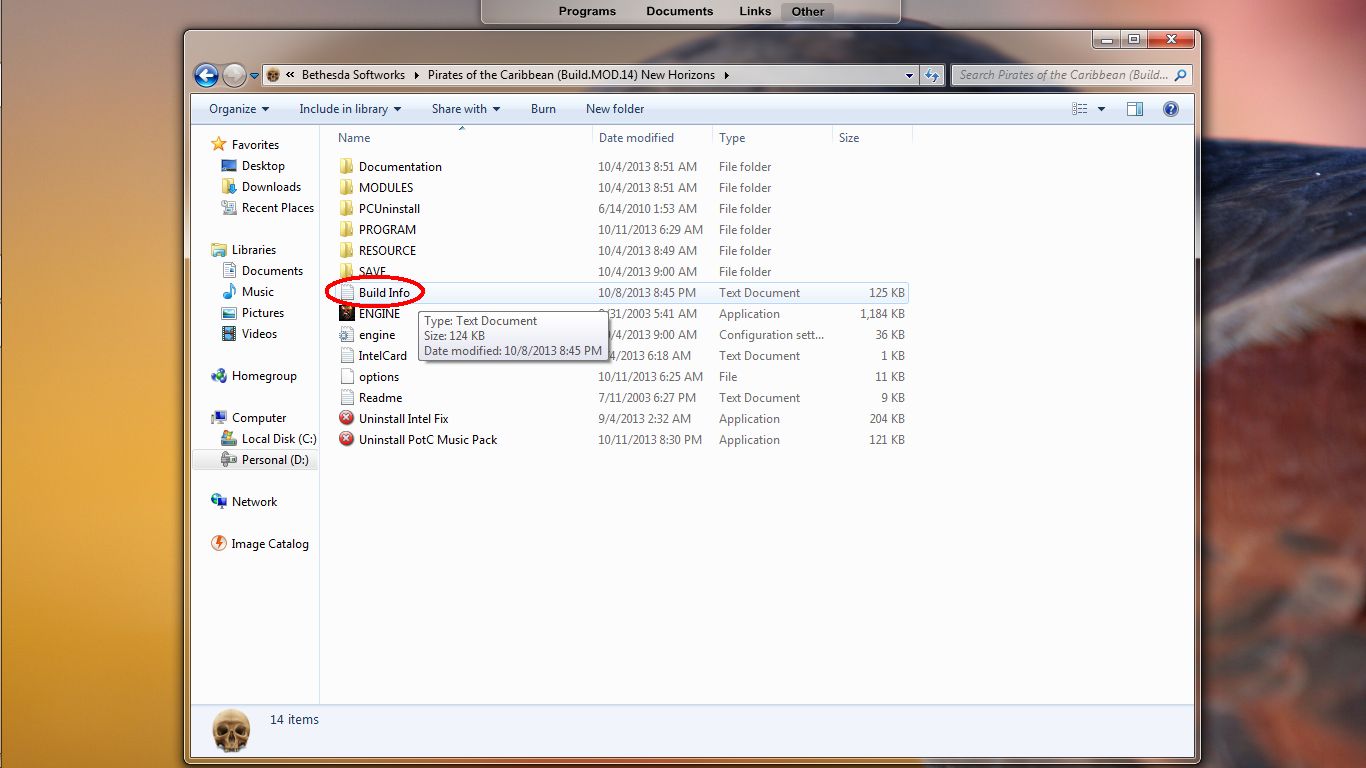The height and width of the screenshot is (768, 1366).
Task: Open the Music library
Action: pyautogui.click(x=257, y=292)
